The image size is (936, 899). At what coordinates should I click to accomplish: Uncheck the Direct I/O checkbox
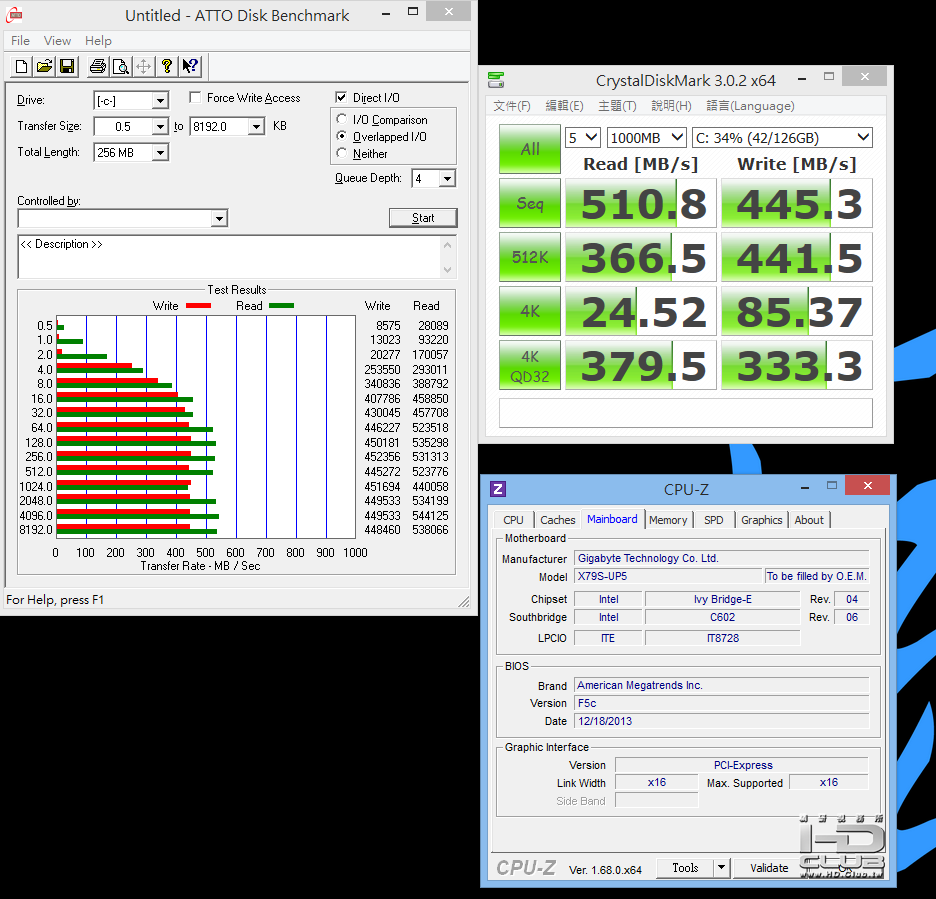point(341,97)
